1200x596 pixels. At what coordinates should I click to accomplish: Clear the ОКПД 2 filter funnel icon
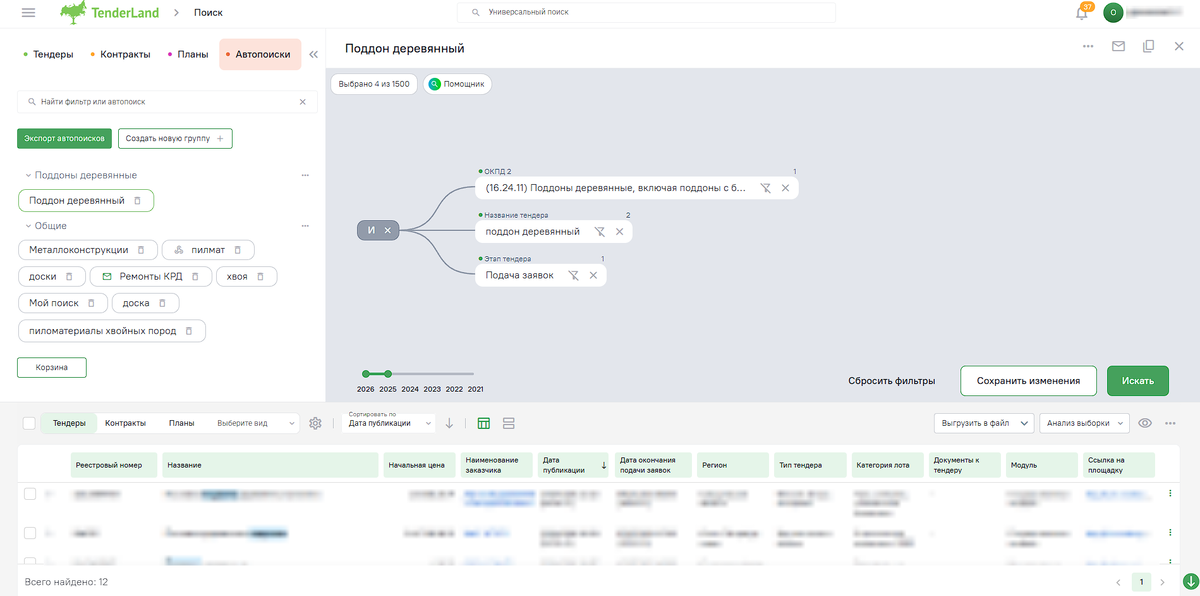click(765, 188)
